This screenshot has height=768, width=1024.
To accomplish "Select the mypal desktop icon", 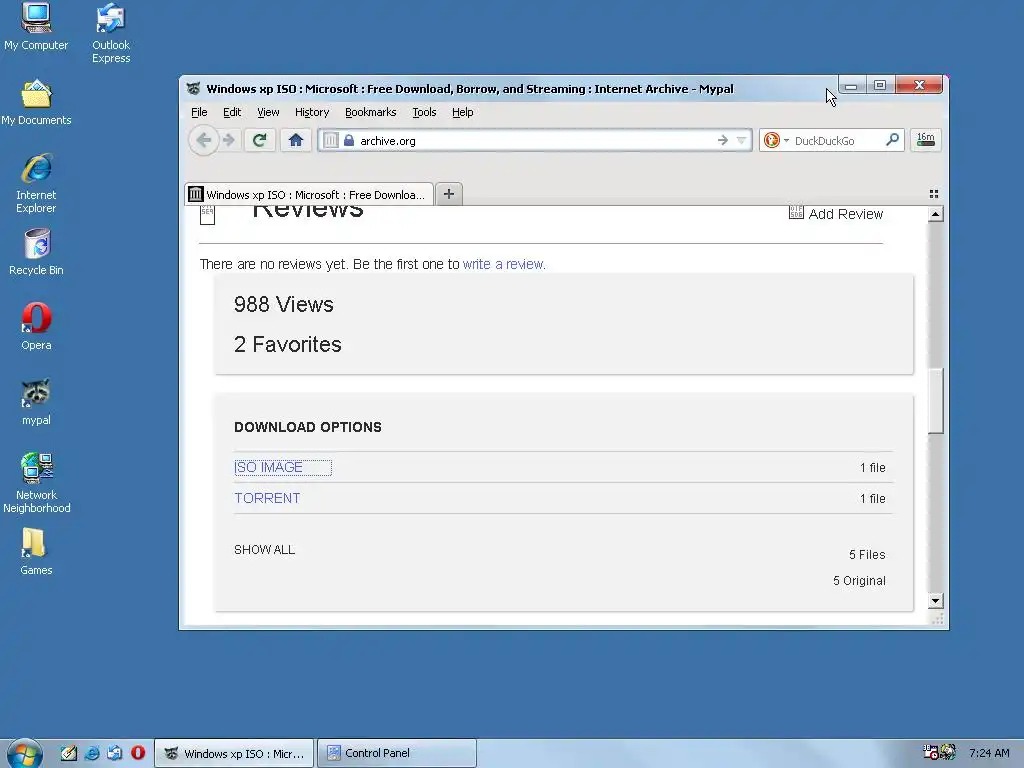I will click(x=36, y=402).
